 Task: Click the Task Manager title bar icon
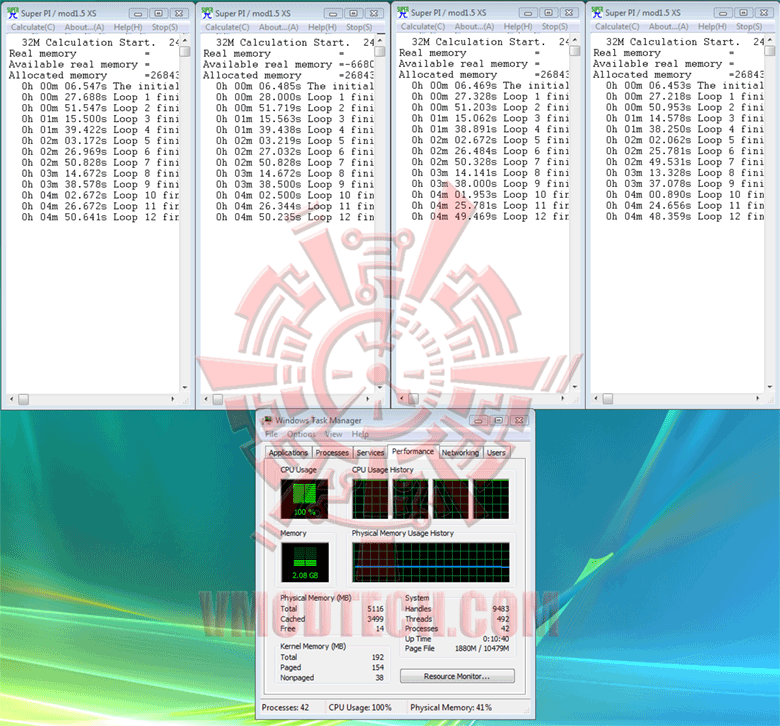(x=269, y=420)
